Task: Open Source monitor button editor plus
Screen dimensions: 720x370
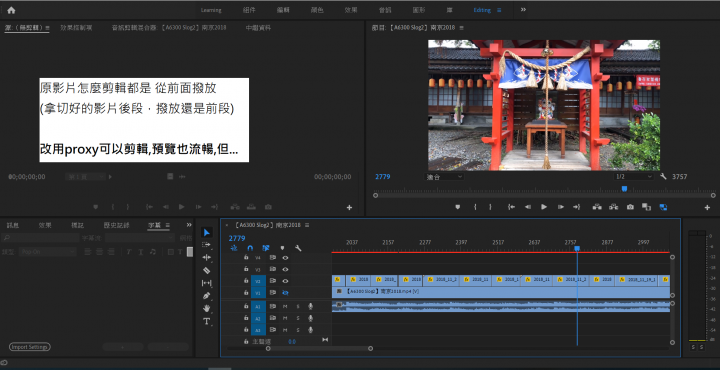Action: click(349, 207)
